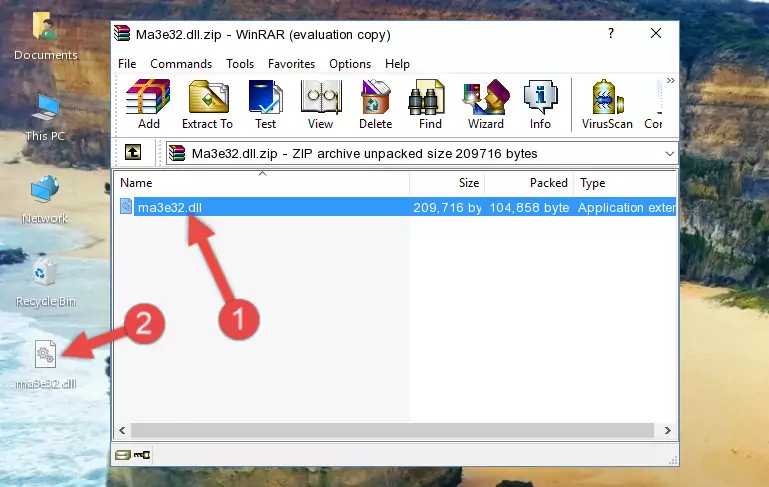Open the Favorites menu
The height and width of the screenshot is (487, 769).
pos(291,64)
